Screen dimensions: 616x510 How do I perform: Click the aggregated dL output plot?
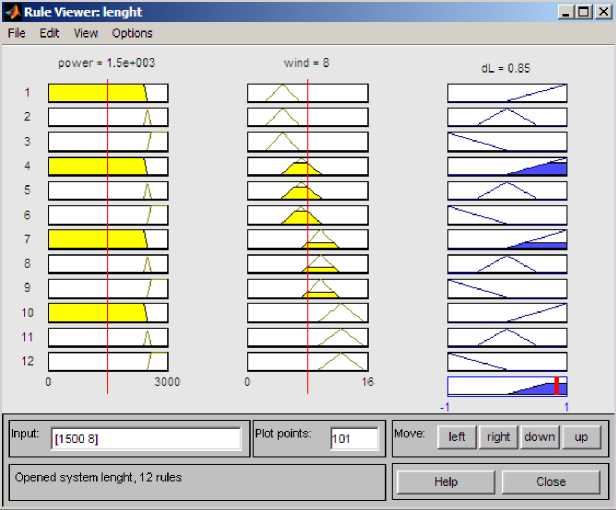507,386
